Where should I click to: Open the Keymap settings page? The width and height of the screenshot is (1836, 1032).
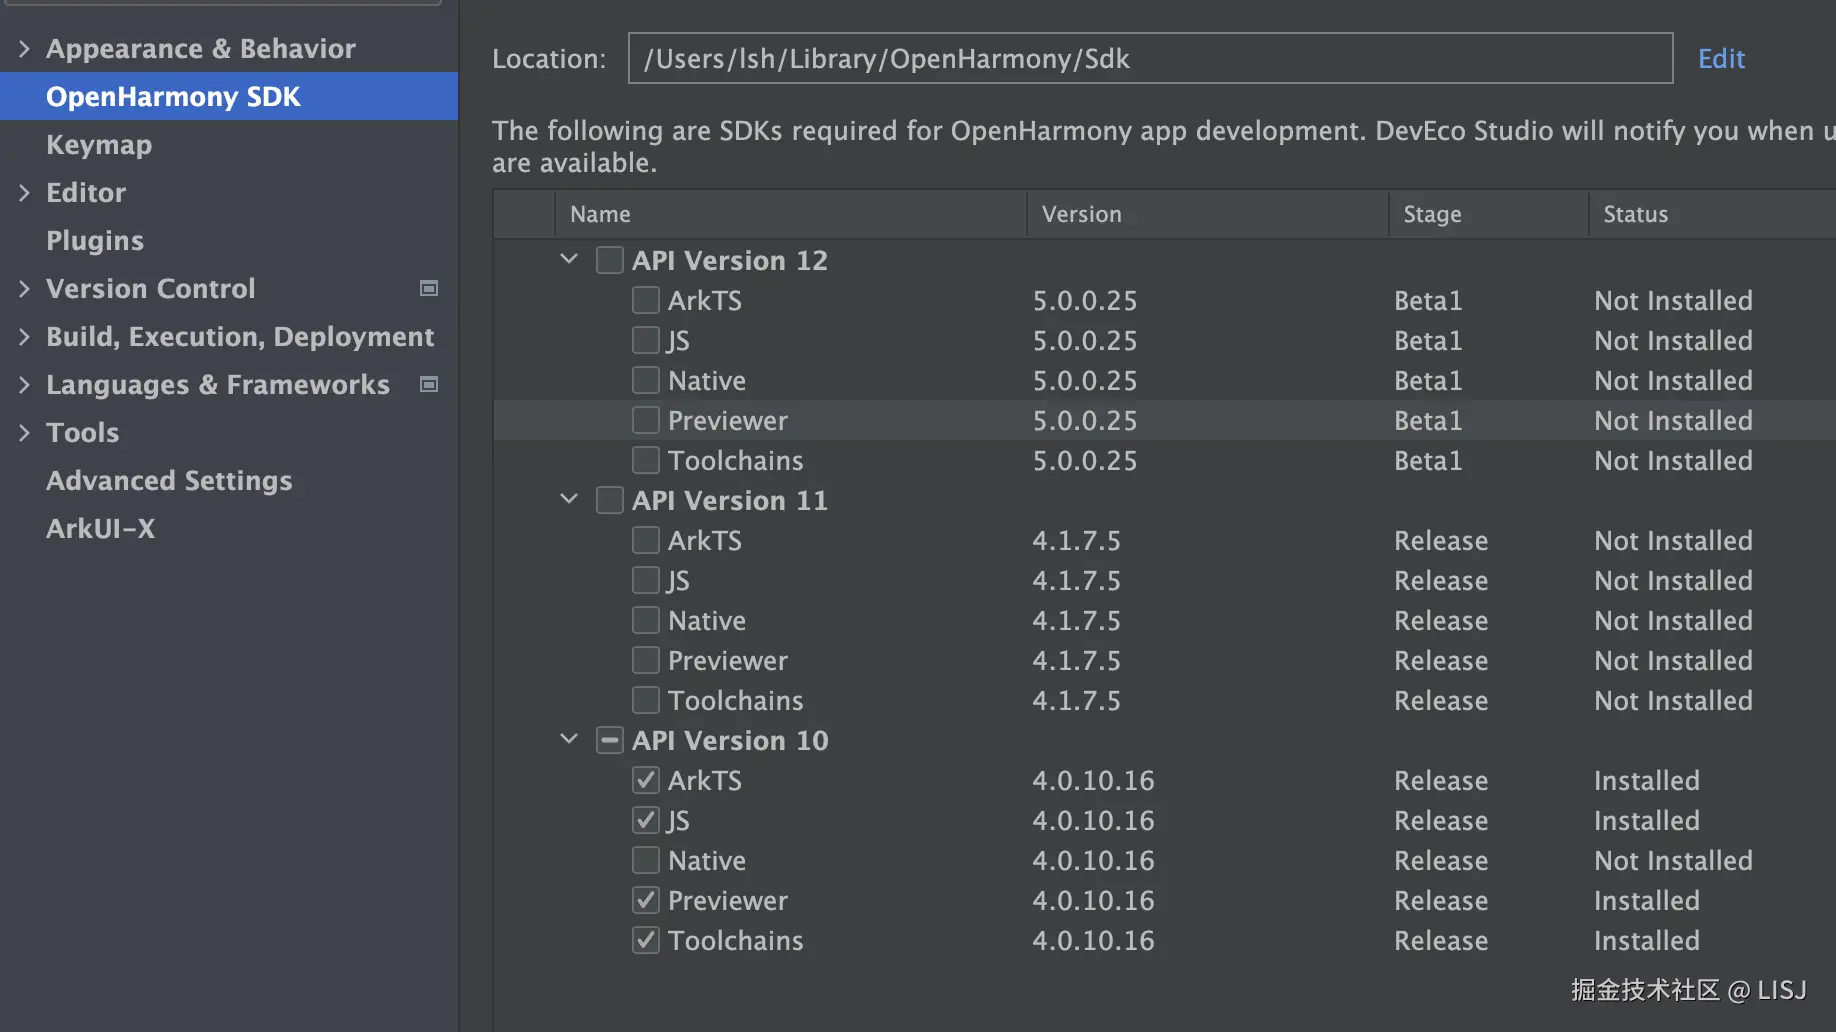pos(99,144)
